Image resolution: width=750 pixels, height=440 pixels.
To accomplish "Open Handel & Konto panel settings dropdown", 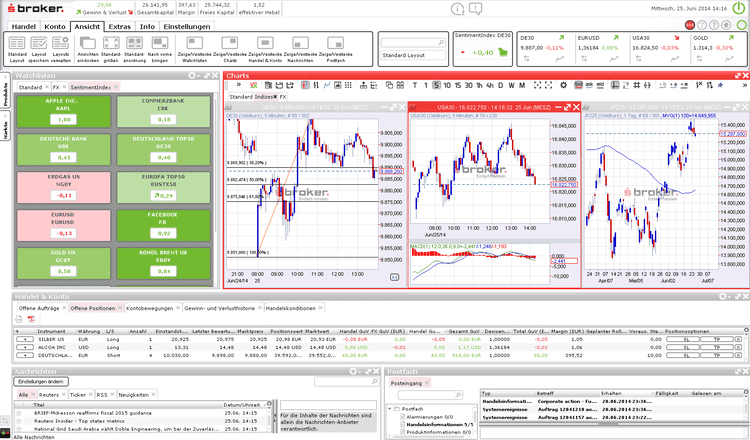I will [725, 297].
